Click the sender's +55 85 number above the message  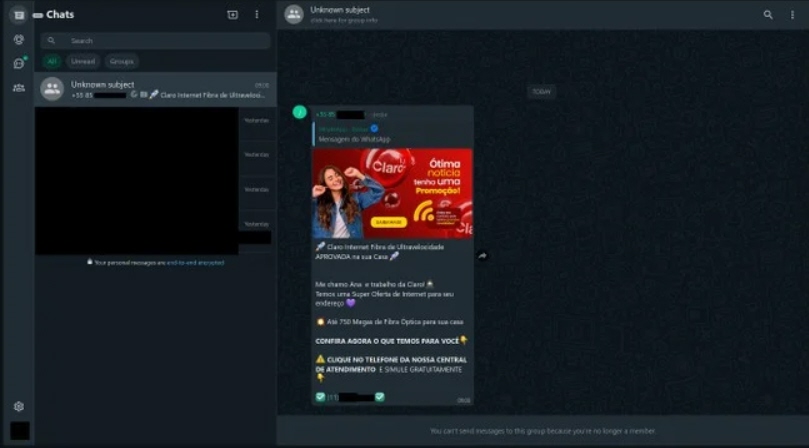click(340, 115)
